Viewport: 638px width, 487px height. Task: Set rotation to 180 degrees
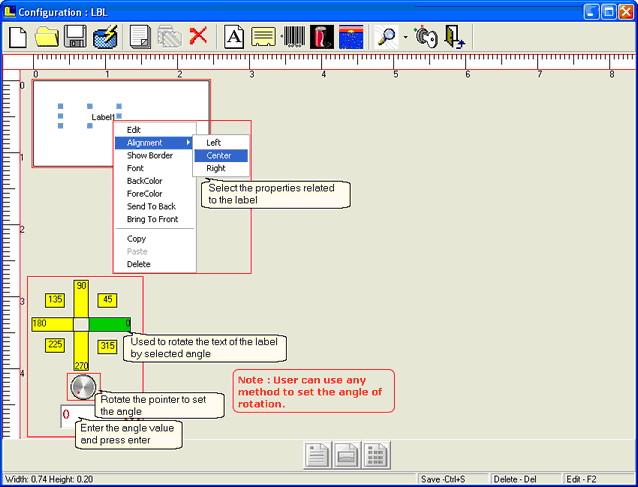pyautogui.click(x=52, y=324)
